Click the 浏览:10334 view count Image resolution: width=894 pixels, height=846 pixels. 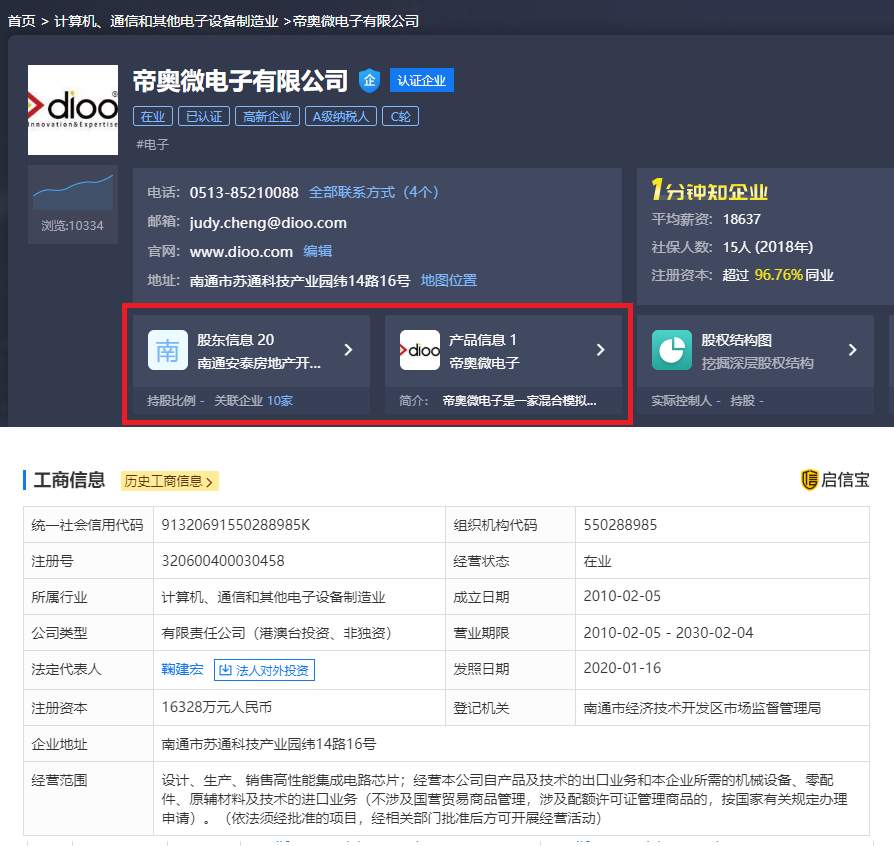pos(72,226)
